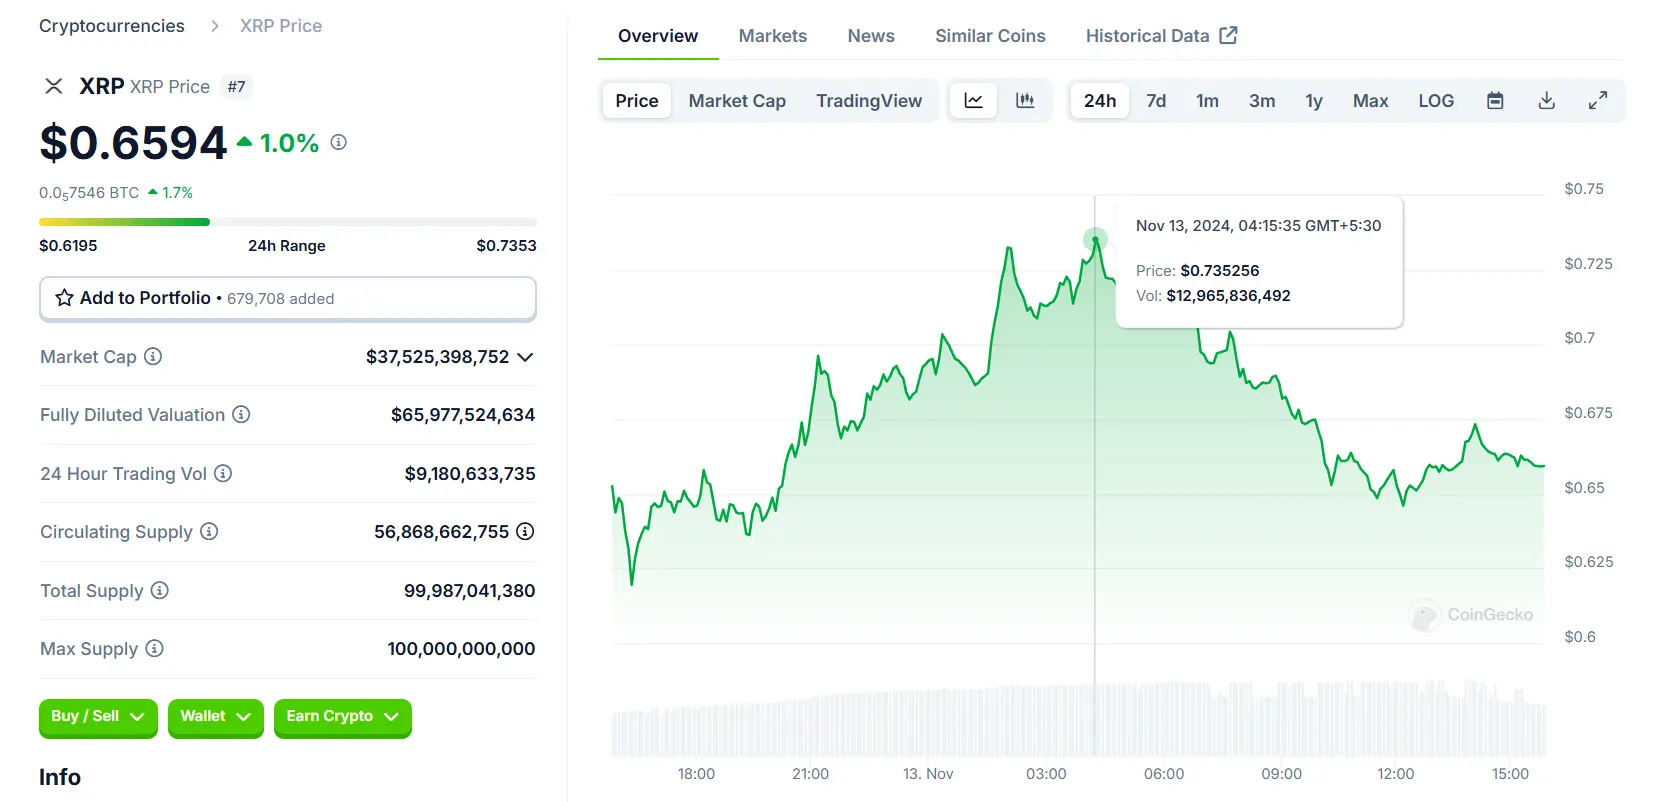This screenshot has width=1662, height=802.
Task: Click the 99,987,041,380 total supply value
Action: coord(469,591)
